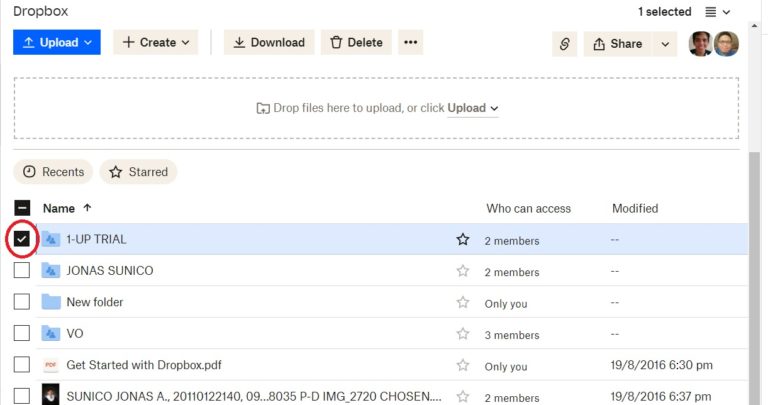Click the Download button
Image resolution: width=768 pixels, height=405 pixels.
[269, 43]
